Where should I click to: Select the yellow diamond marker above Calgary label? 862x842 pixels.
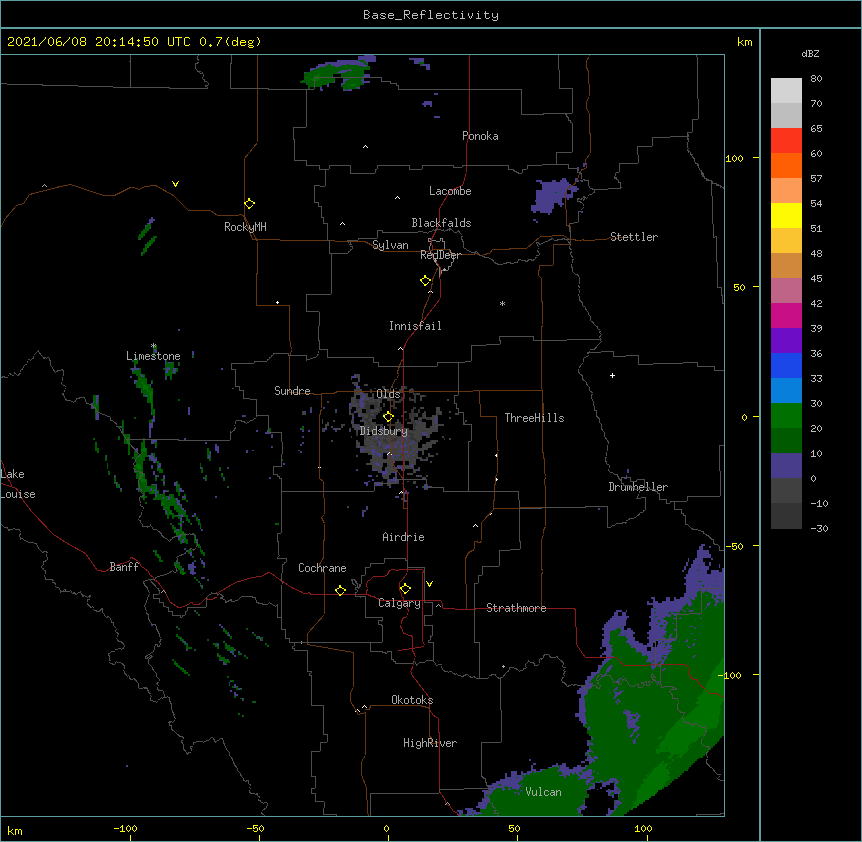pyautogui.click(x=405, y=589)
